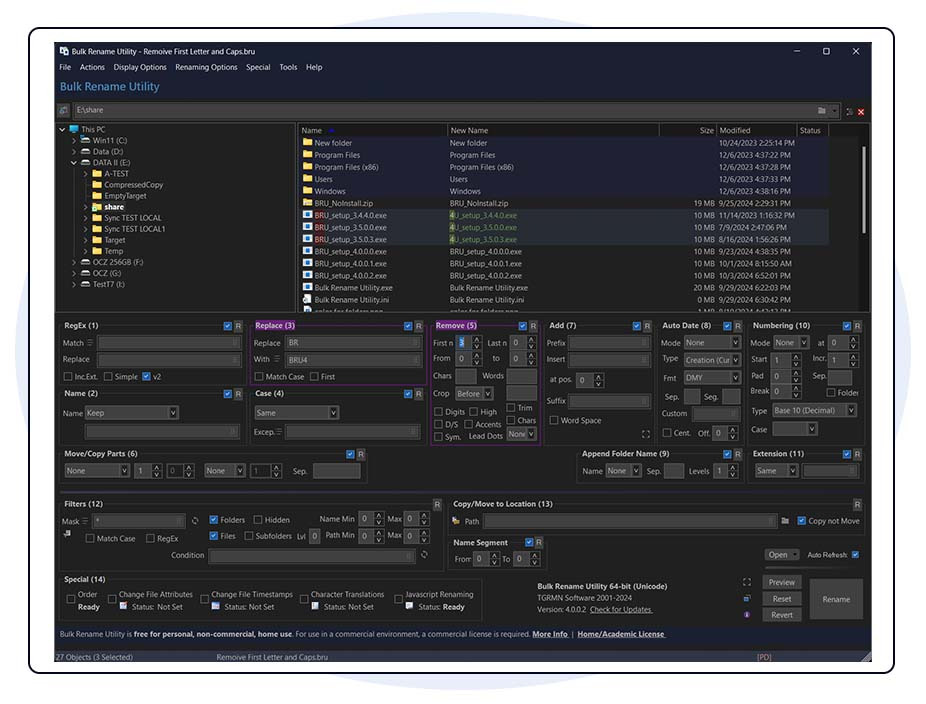Click the Filters mask refresh icon
Screen dimensions: 926x704
click(195, 521)
